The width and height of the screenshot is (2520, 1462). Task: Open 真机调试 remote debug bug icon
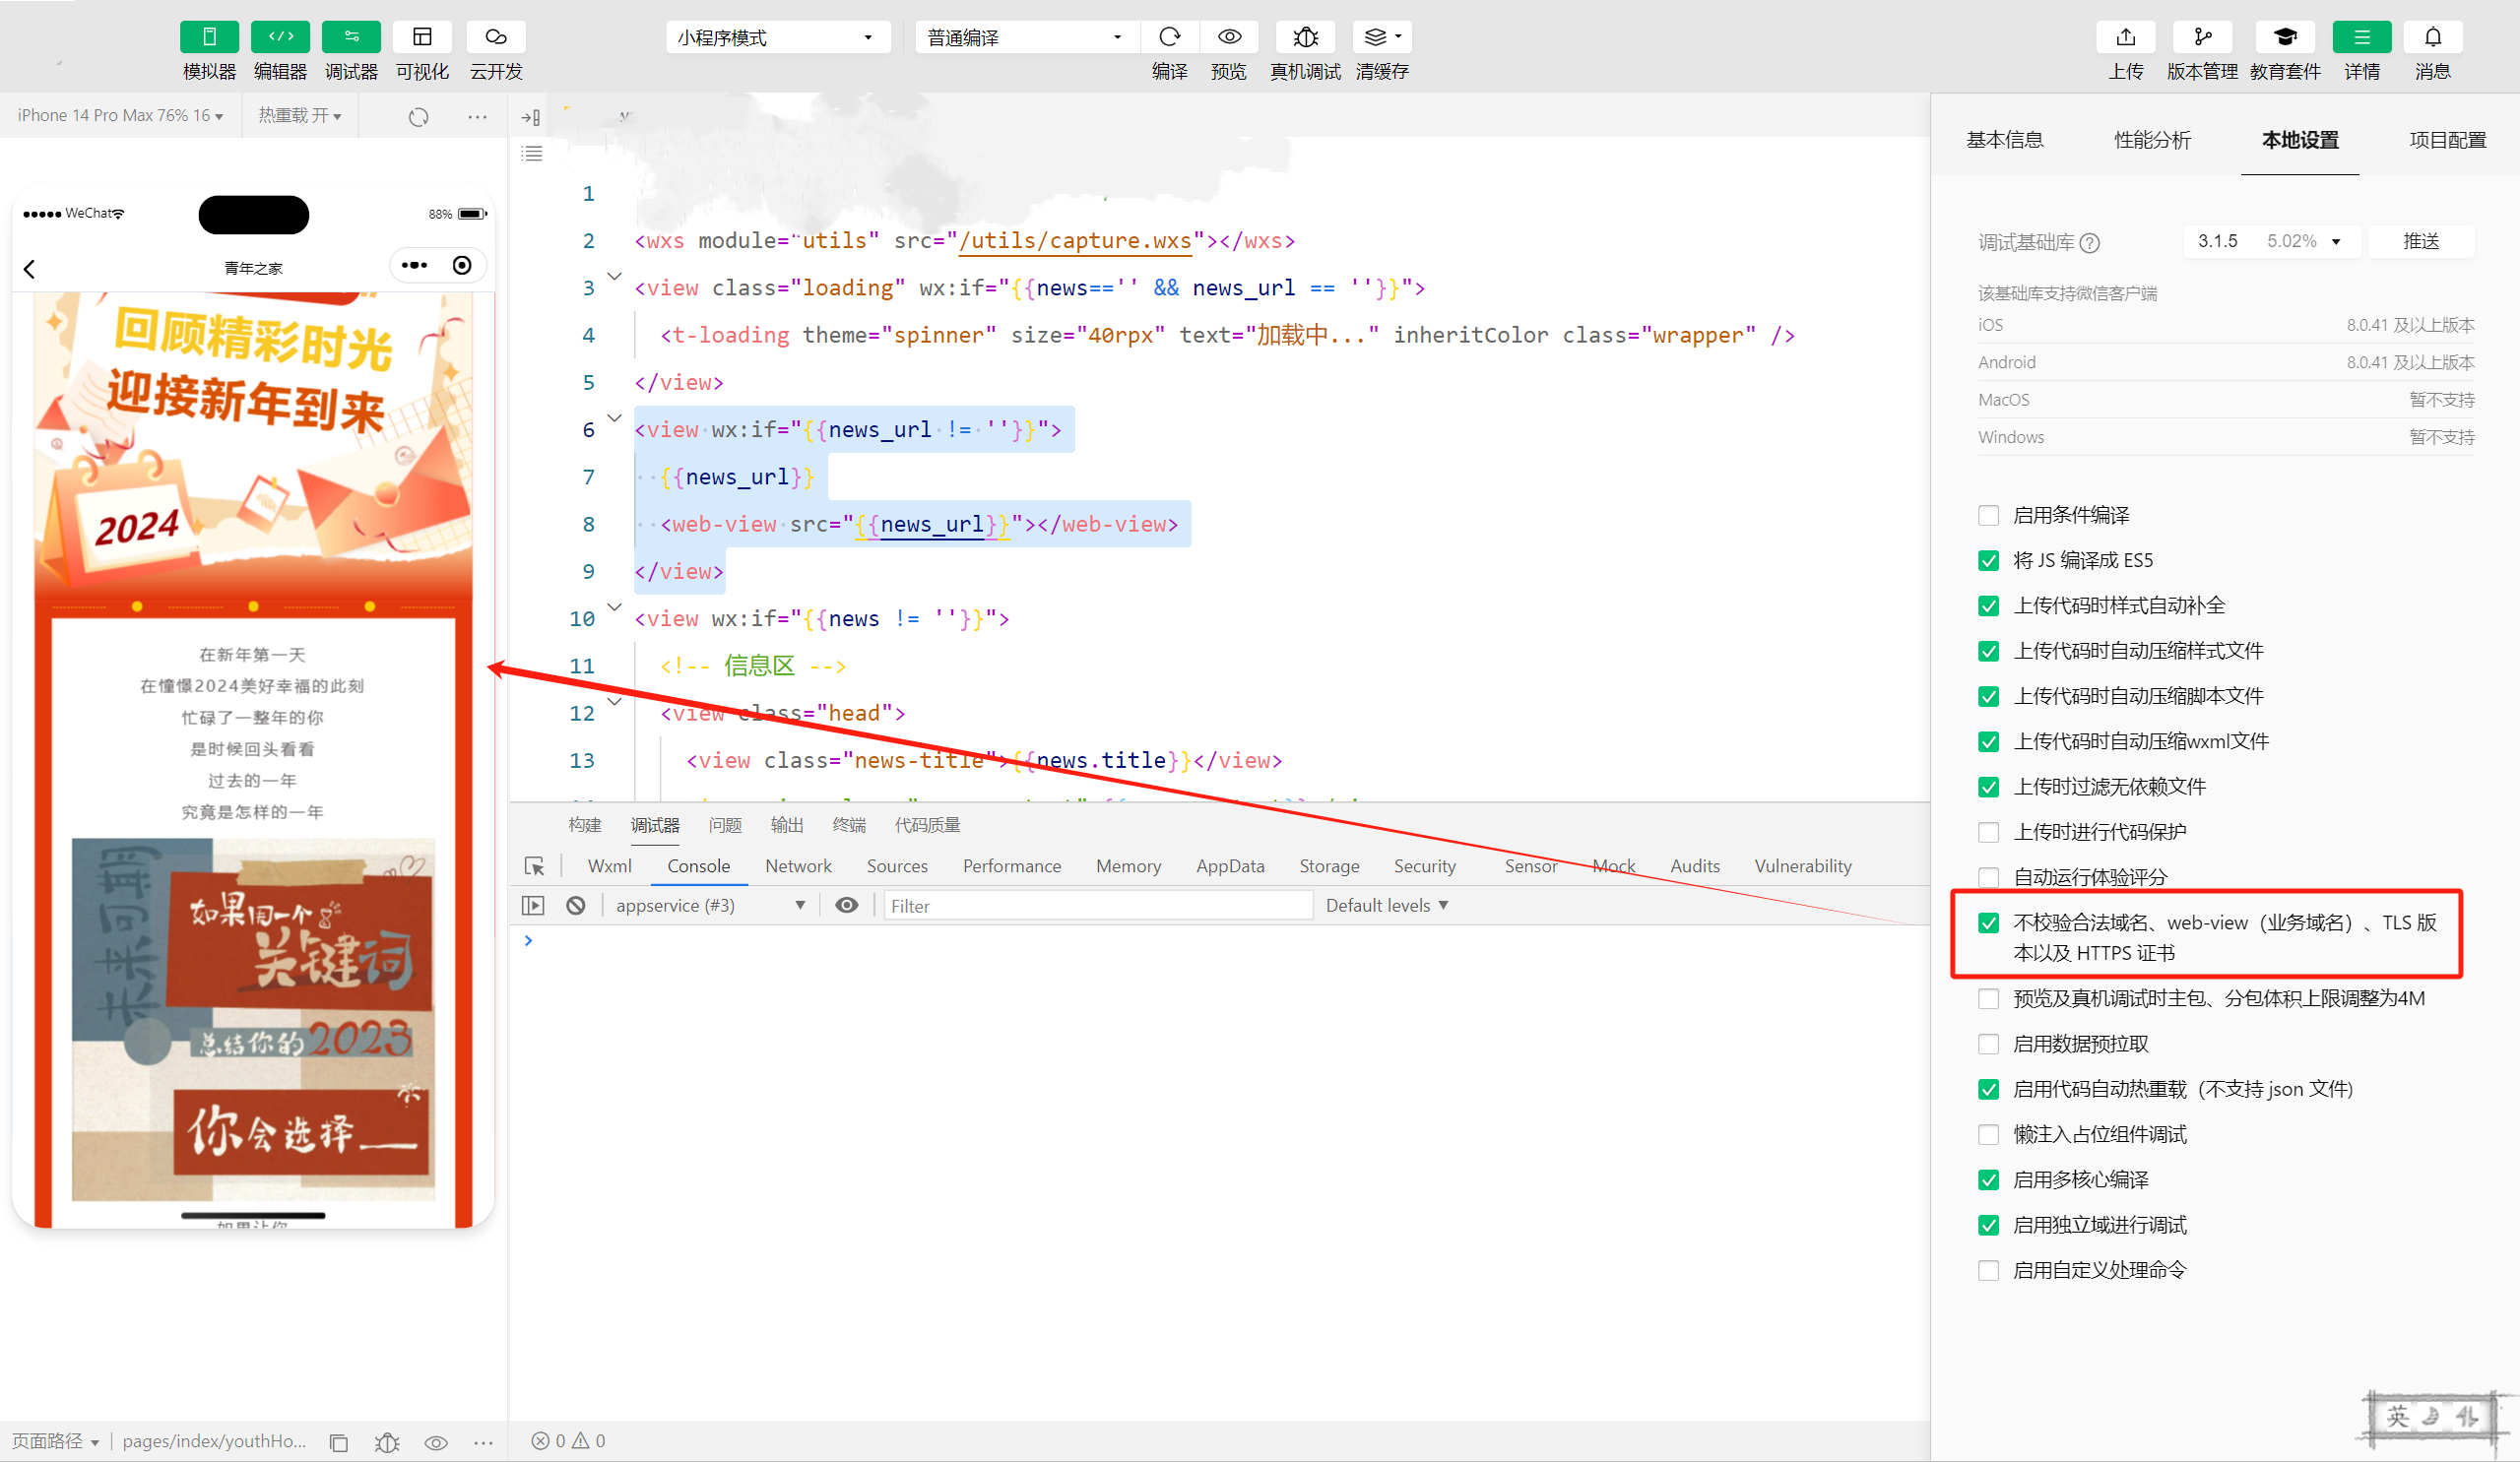click(x=1305, y=37)
